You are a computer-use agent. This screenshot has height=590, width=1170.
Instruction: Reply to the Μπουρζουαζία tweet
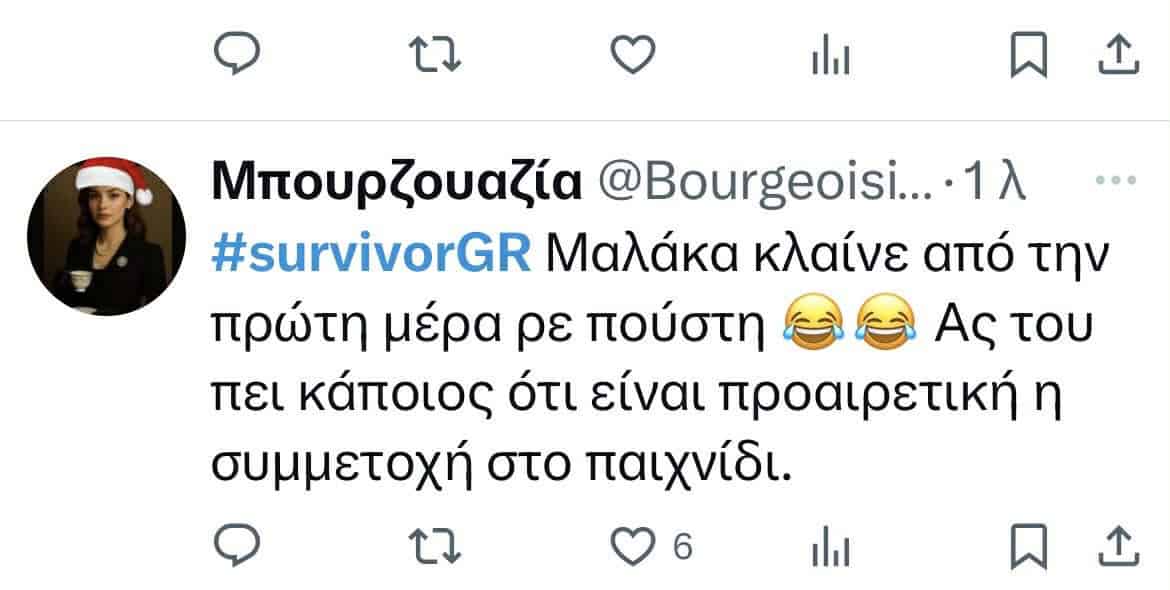[237, 546]
